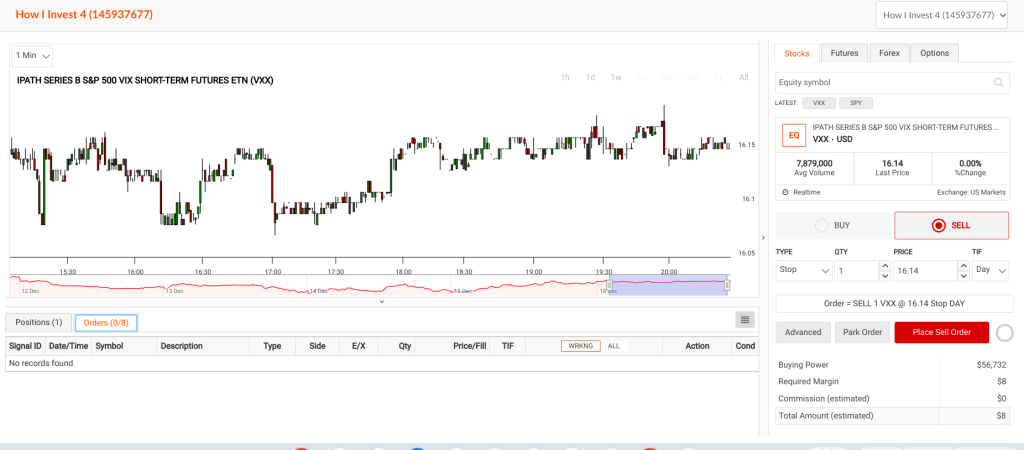Switch orders filter to ALL
Viewport: 1024px width, 450px height.
click(614, 346)
